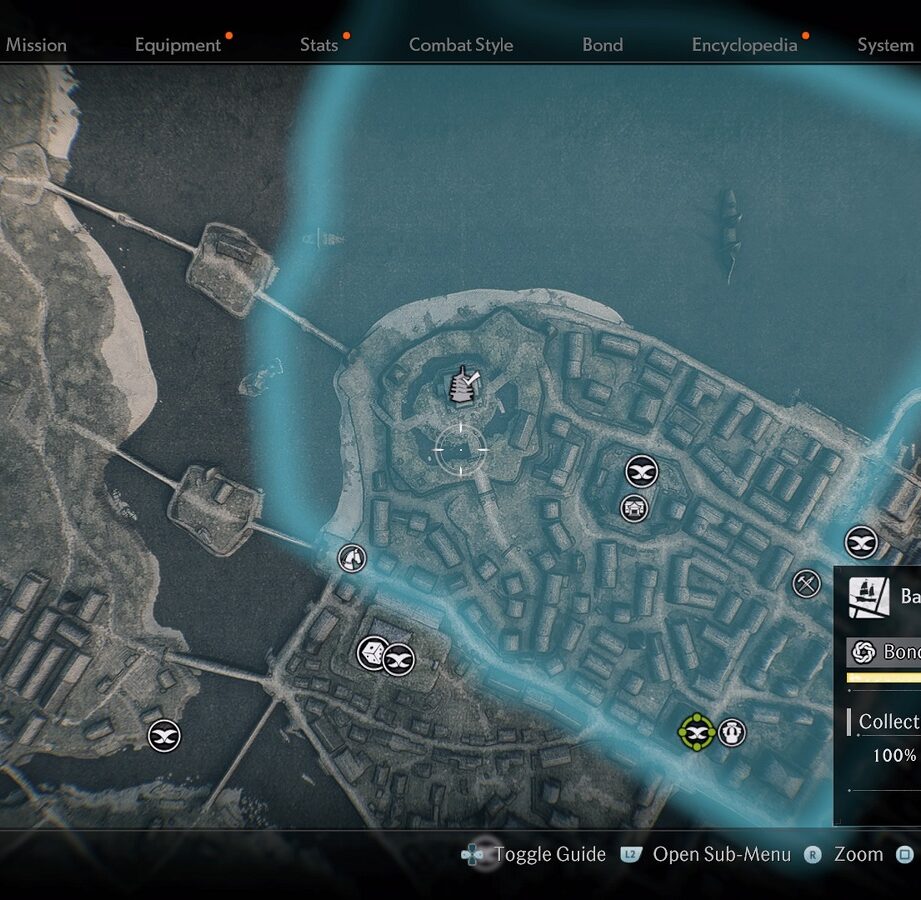The height and width of the screenshot is (900, 921).
Task: Click the marker above the shrine icon
Action: click(641, 471)
